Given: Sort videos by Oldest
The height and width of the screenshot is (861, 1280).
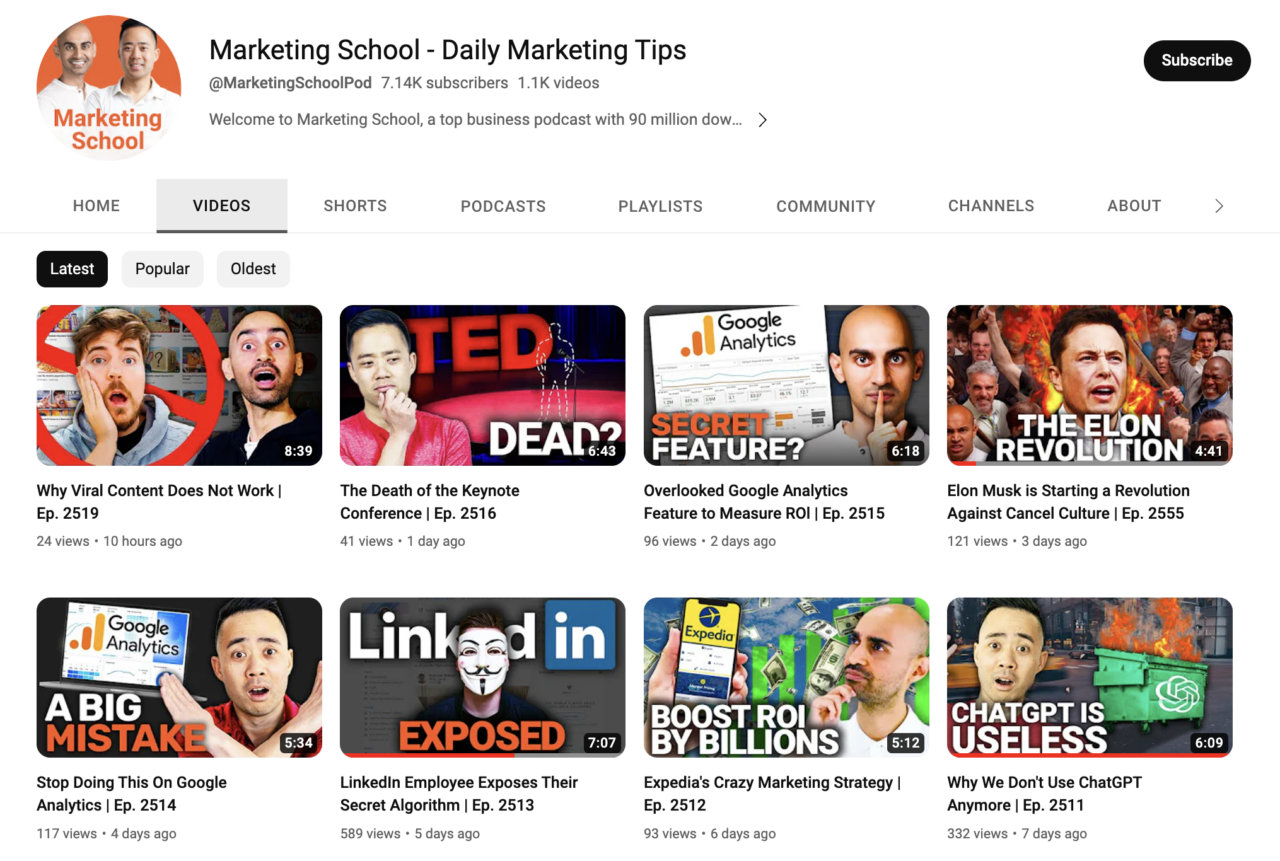Looking at the screenshot, I should click(x=253, y=268).
